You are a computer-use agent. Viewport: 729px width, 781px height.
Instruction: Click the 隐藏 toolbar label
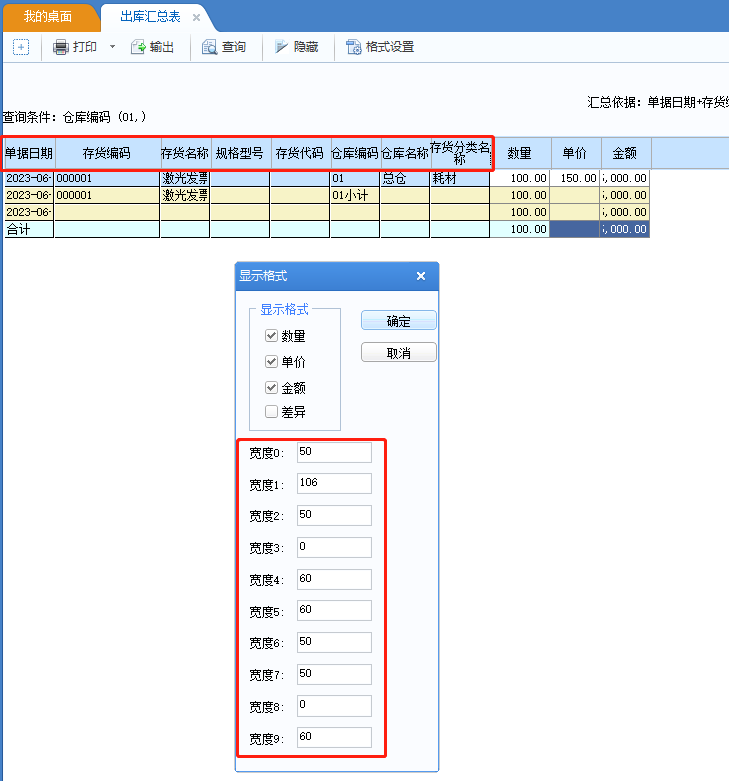pyautogui.click(x=306, y=47)
